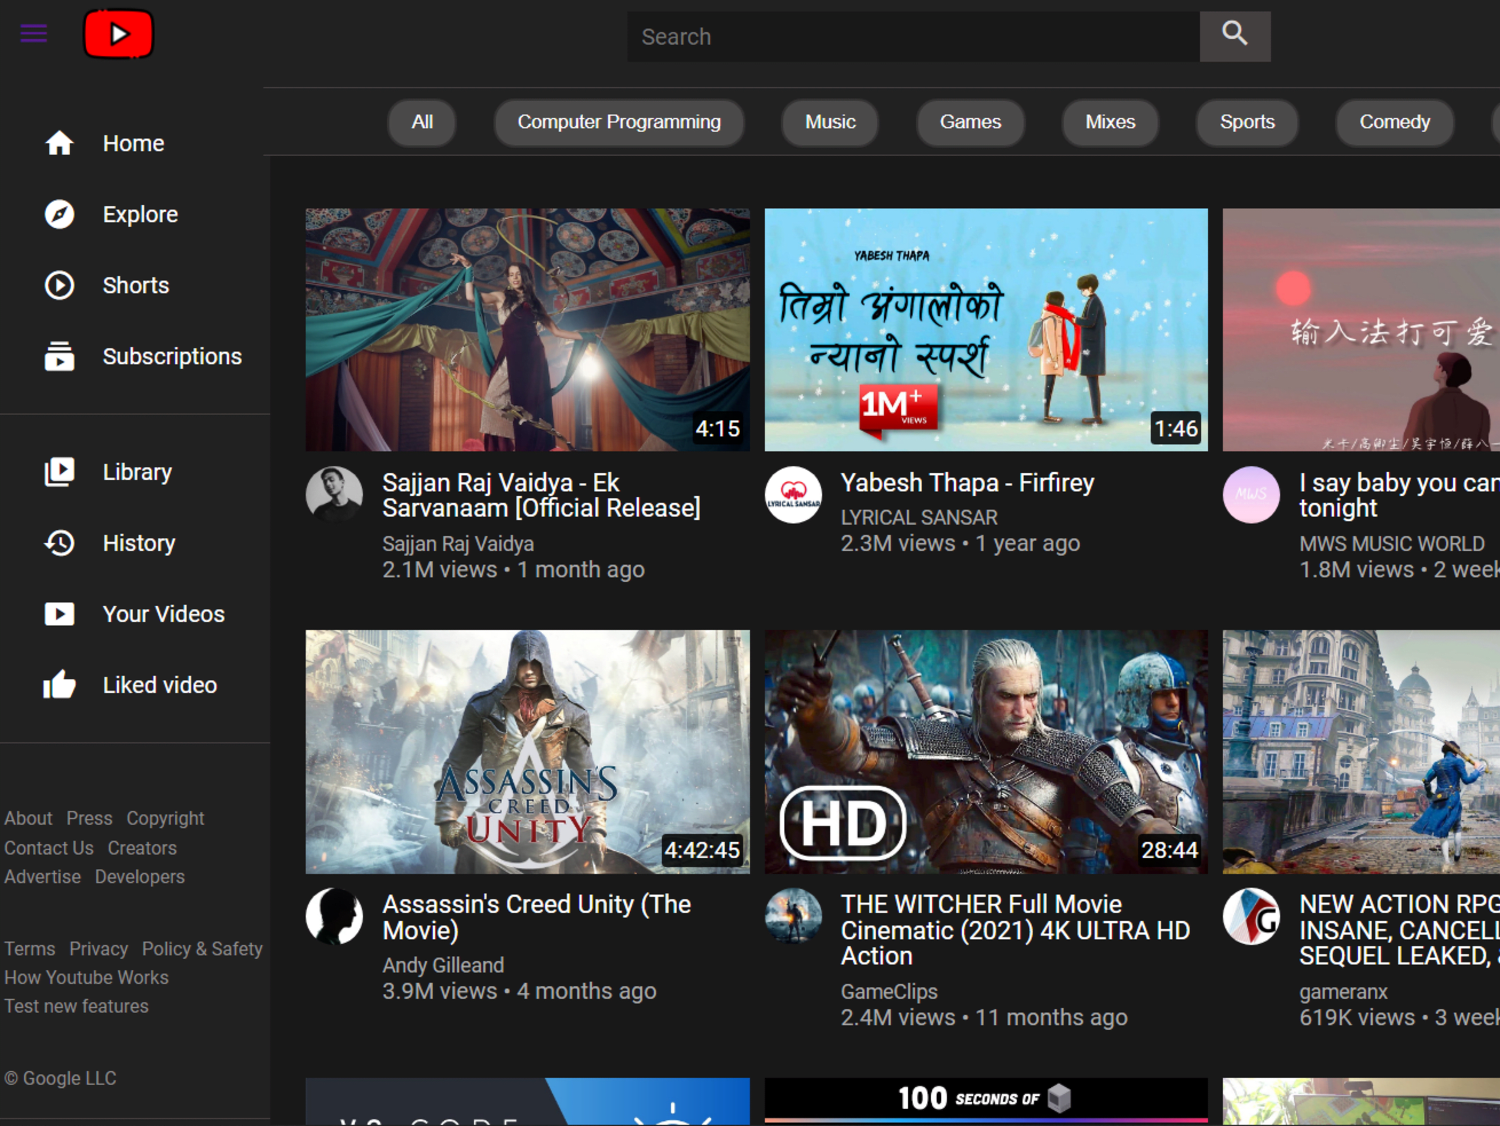The height and width of the screenshot is (1126, 1500).
Task: Play the 100 Seconds Of thumbnail
Action: 986,1100
